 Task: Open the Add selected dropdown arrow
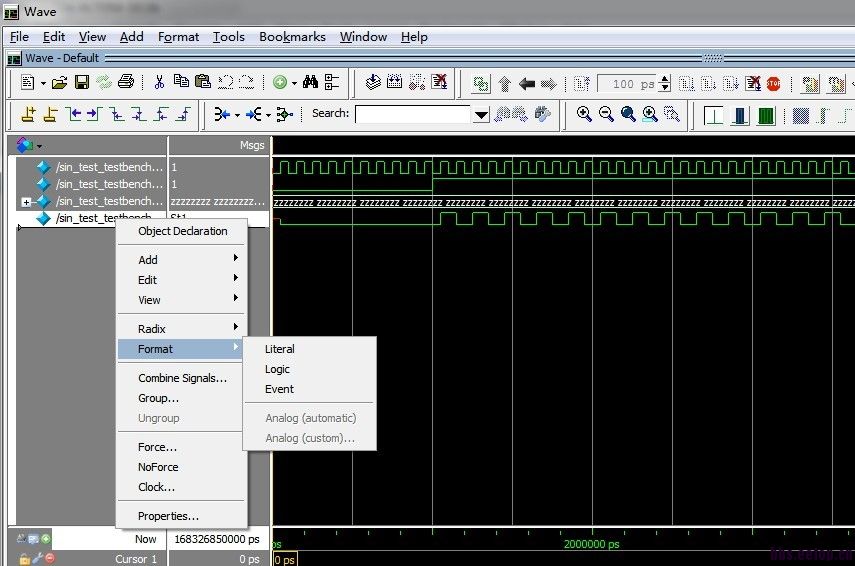294,83
